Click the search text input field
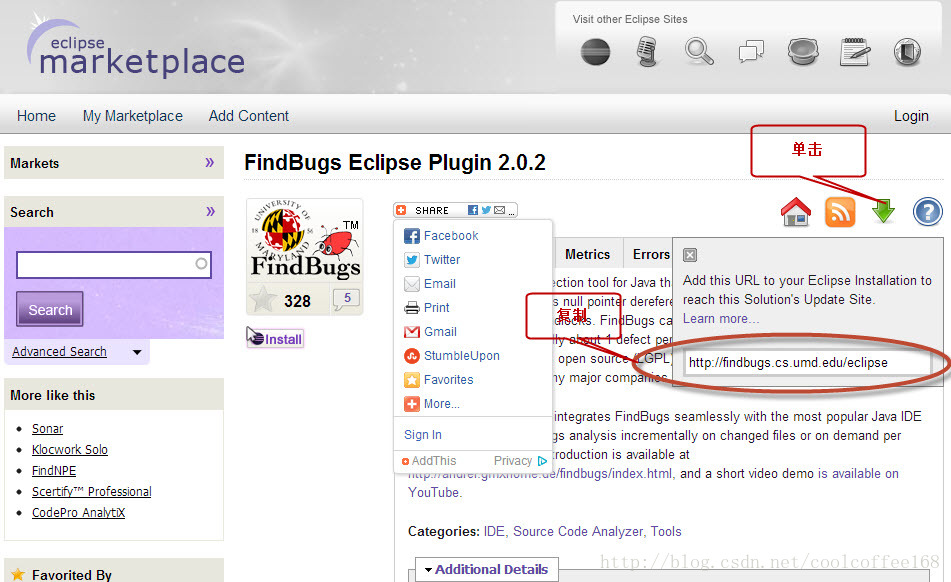 pyautogui.click(x=114, y=265)
